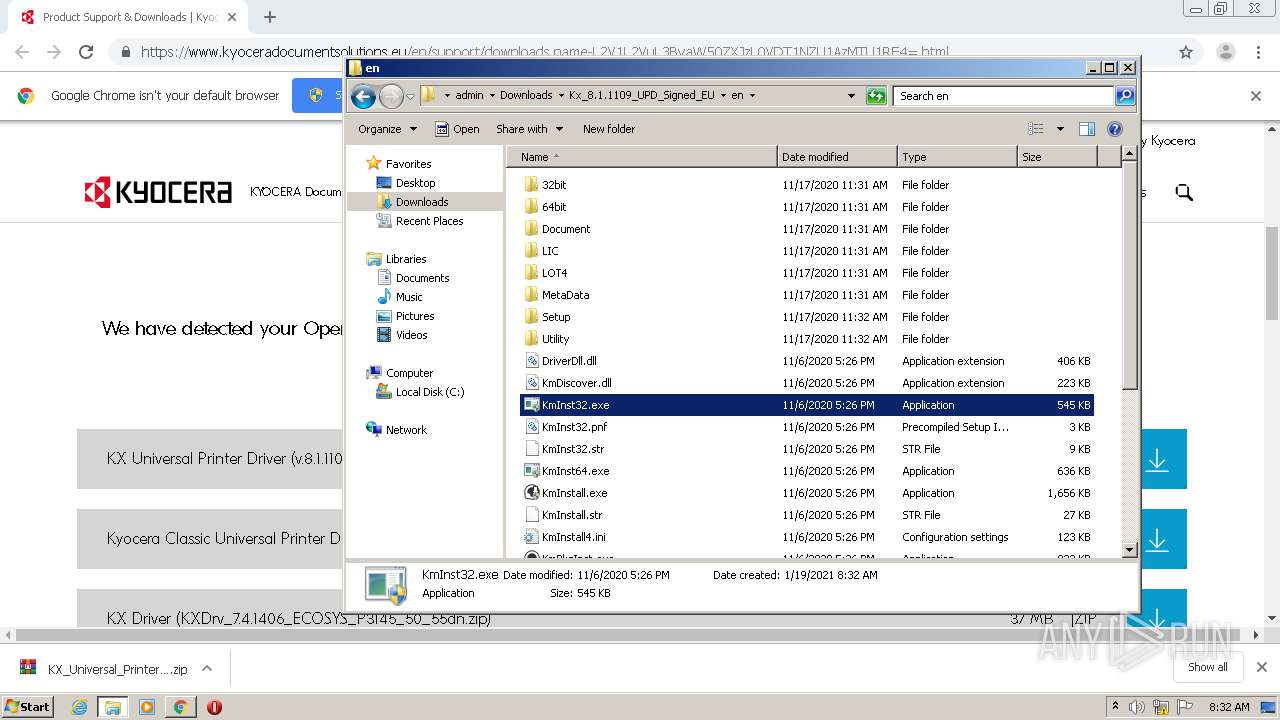
Task: Click the Explorer search magnifier icon
Action: tap(1125, 96)
